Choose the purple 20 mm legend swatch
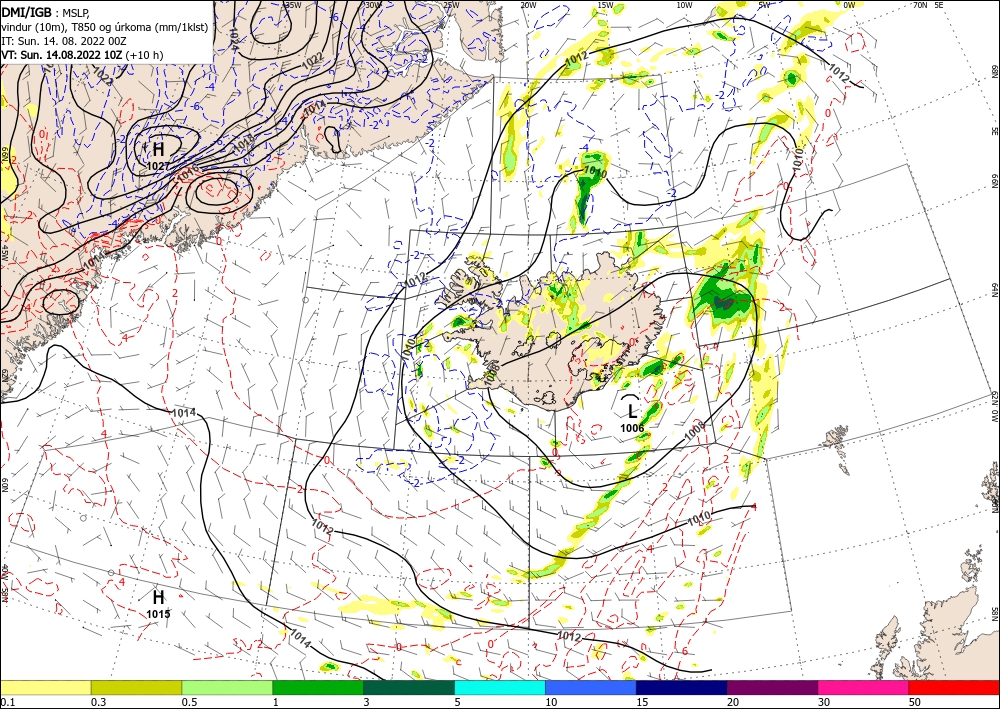 coord(772,687)
